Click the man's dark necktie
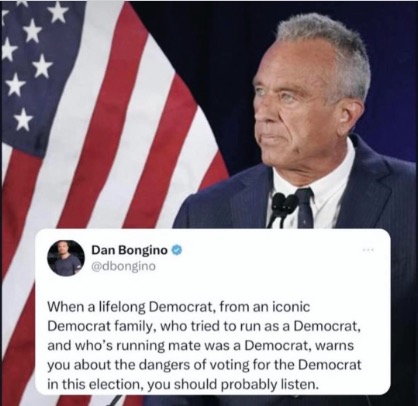The width and height of the screenshot is (418, 406). coord(305,208)
